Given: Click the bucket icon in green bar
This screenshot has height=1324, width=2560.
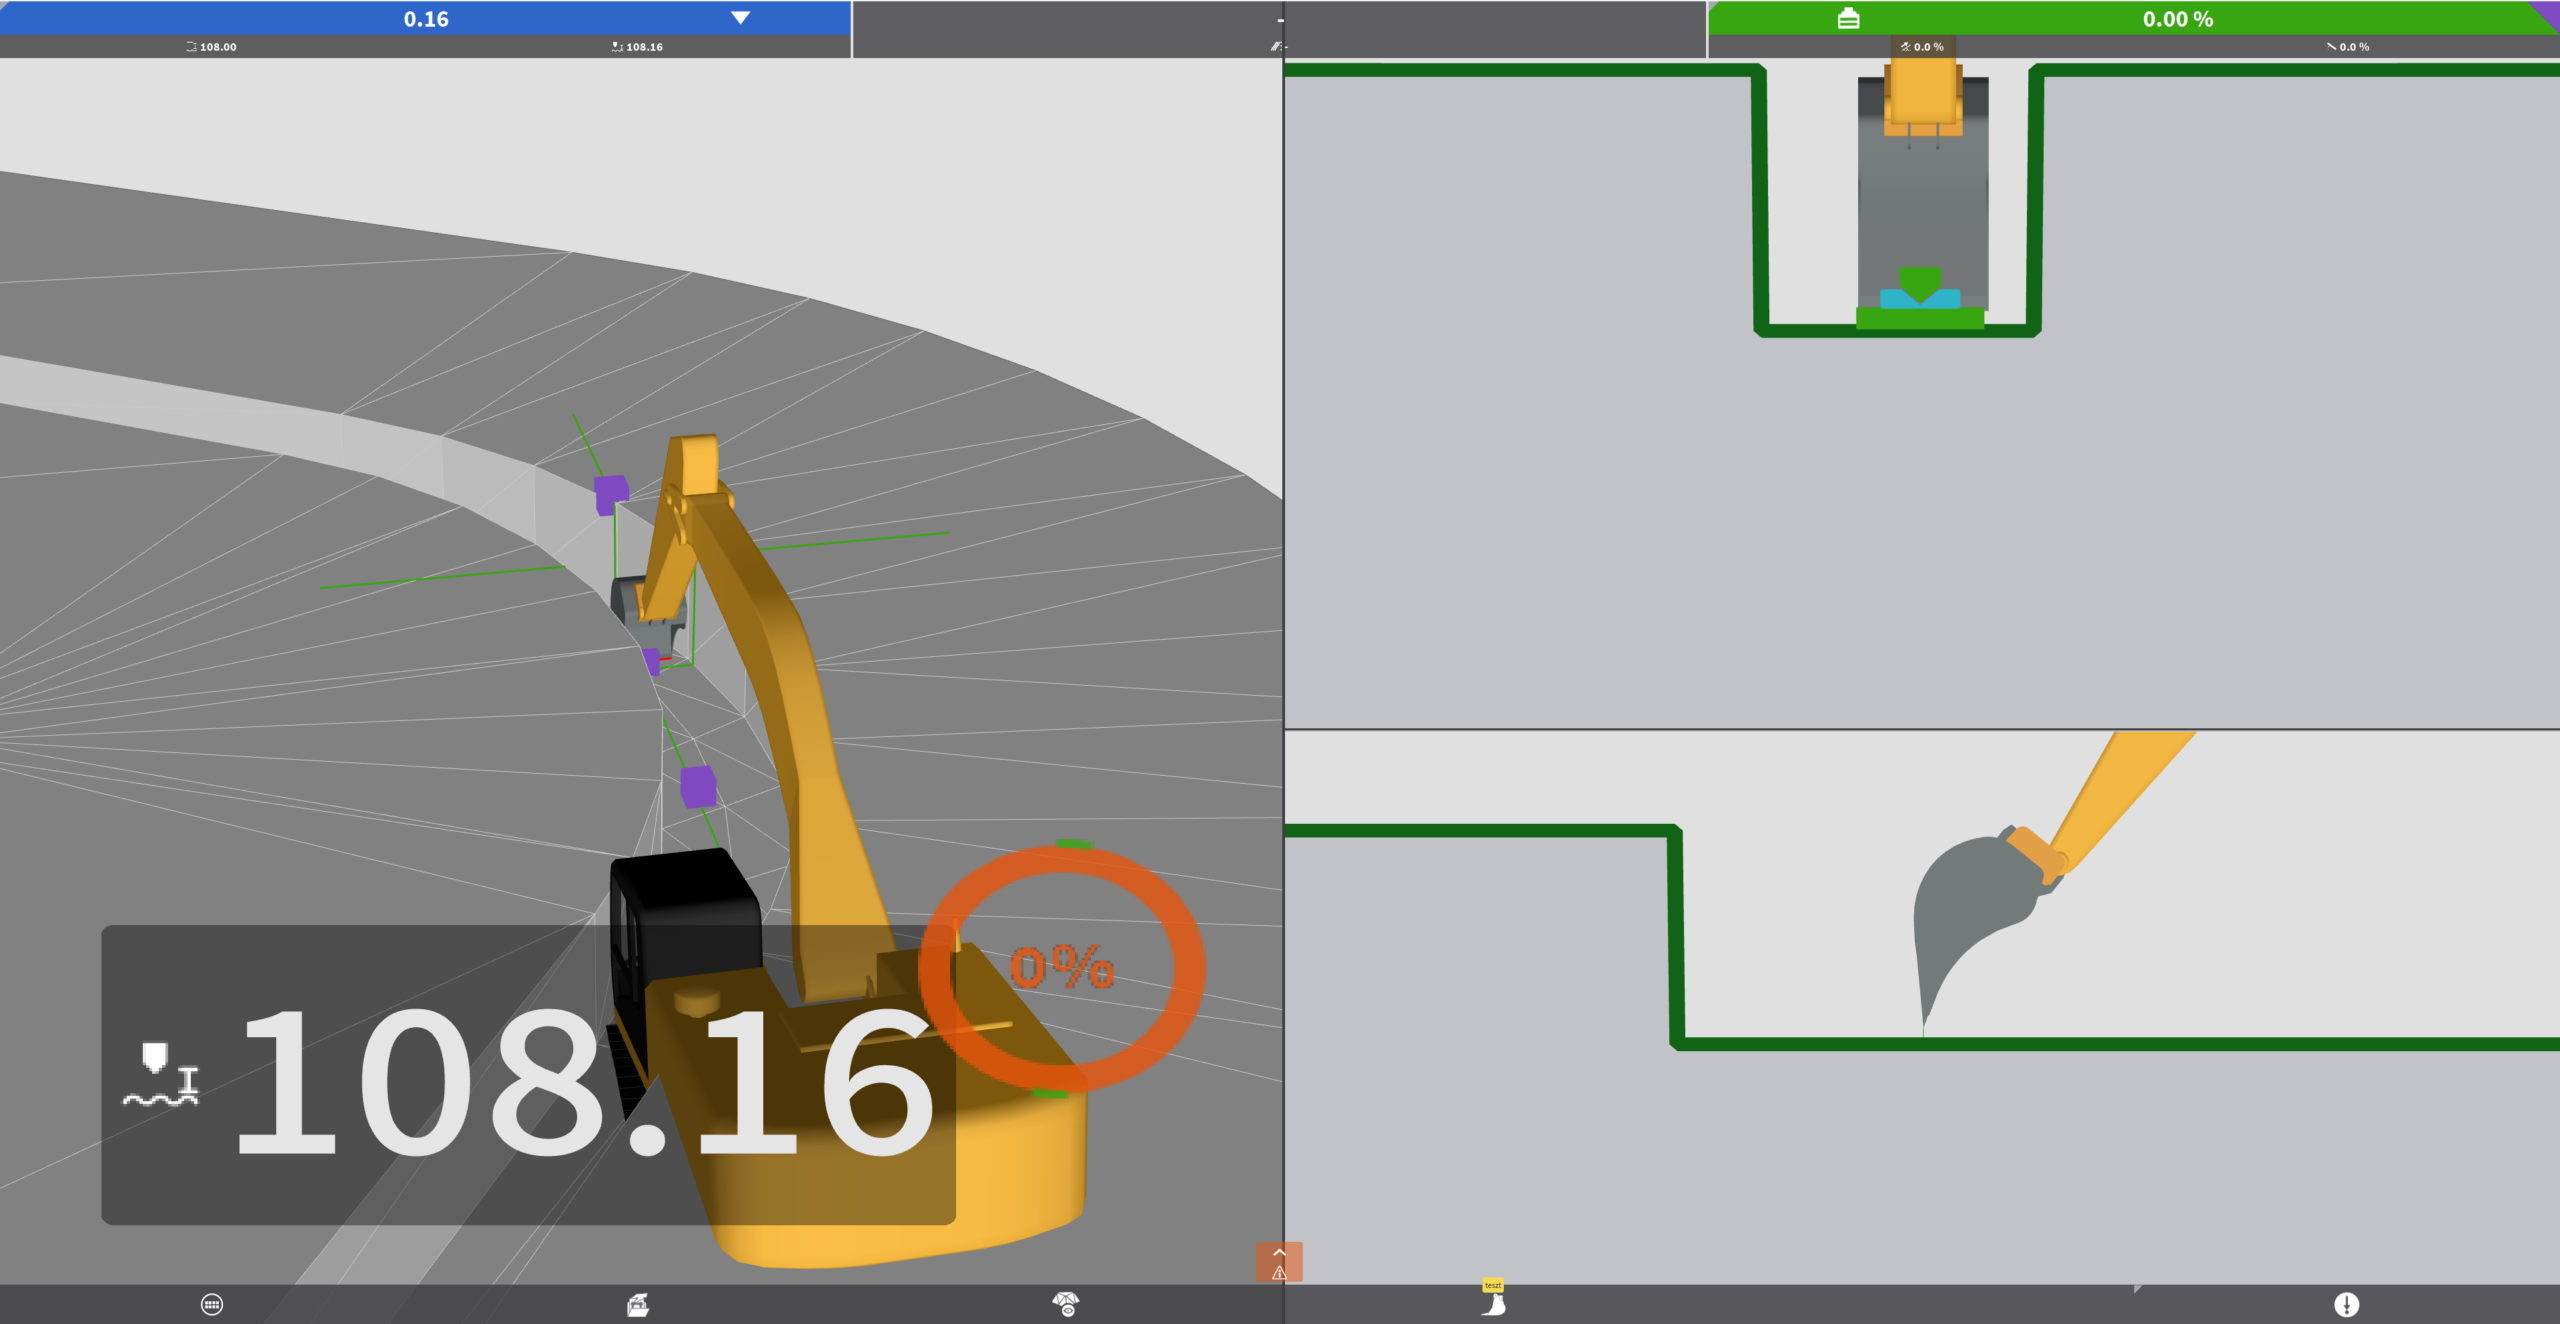Looking at the screenshot, I should click(1848, 19).
